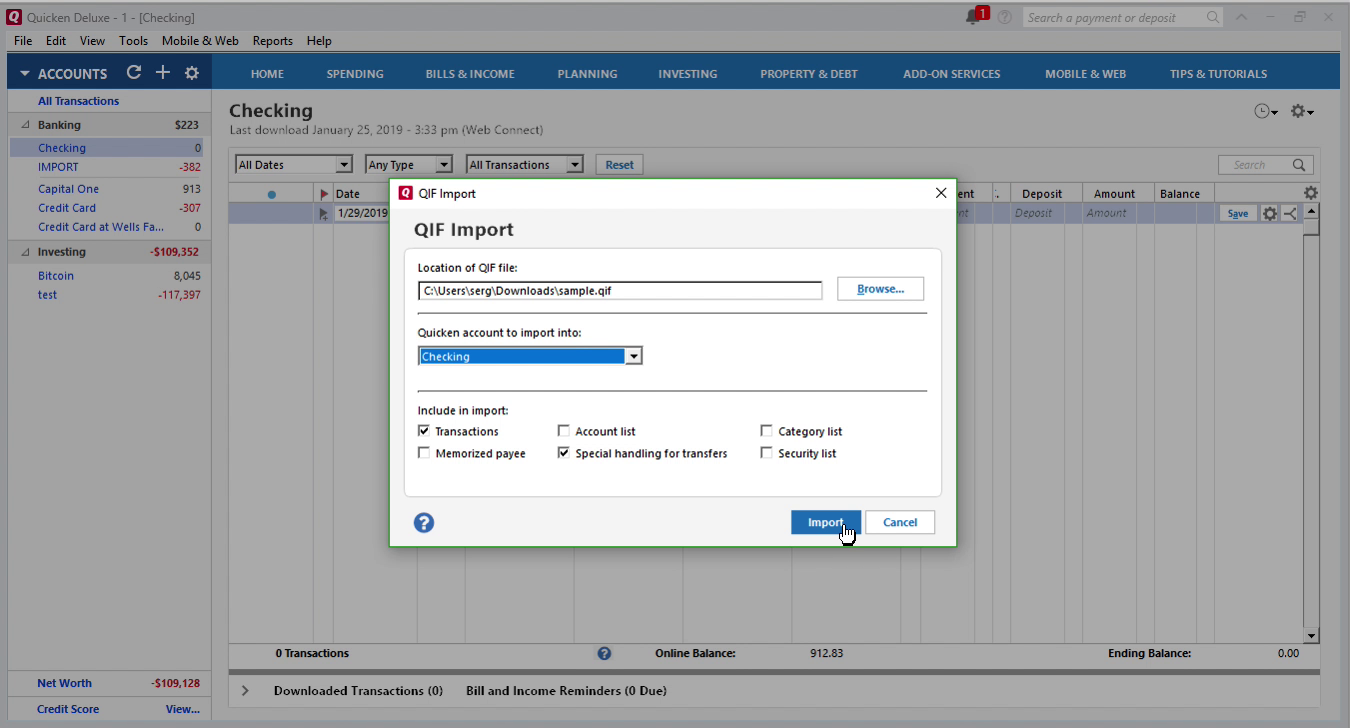
Task: Select the Bitcoin investing account
Action: pyautogui.click(x=56, y=276)
